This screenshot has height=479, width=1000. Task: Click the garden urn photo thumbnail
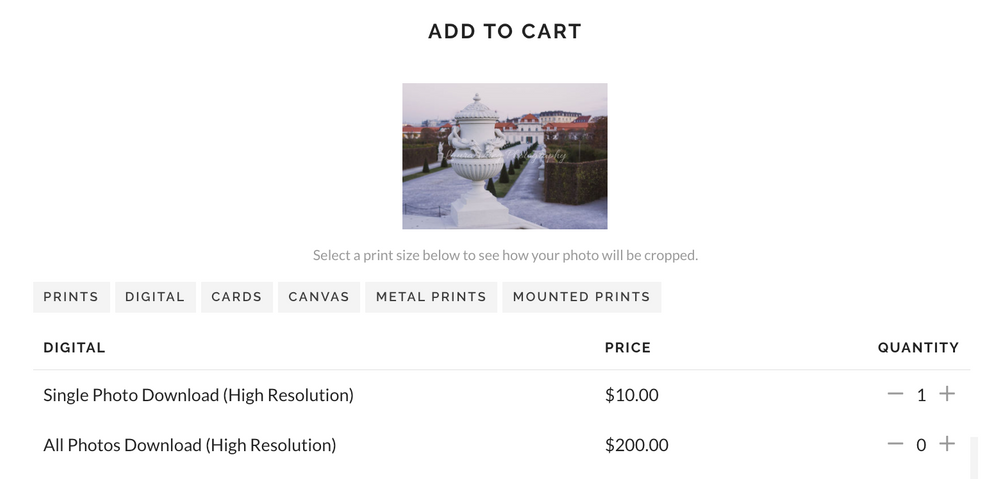[x=504, y=156]
